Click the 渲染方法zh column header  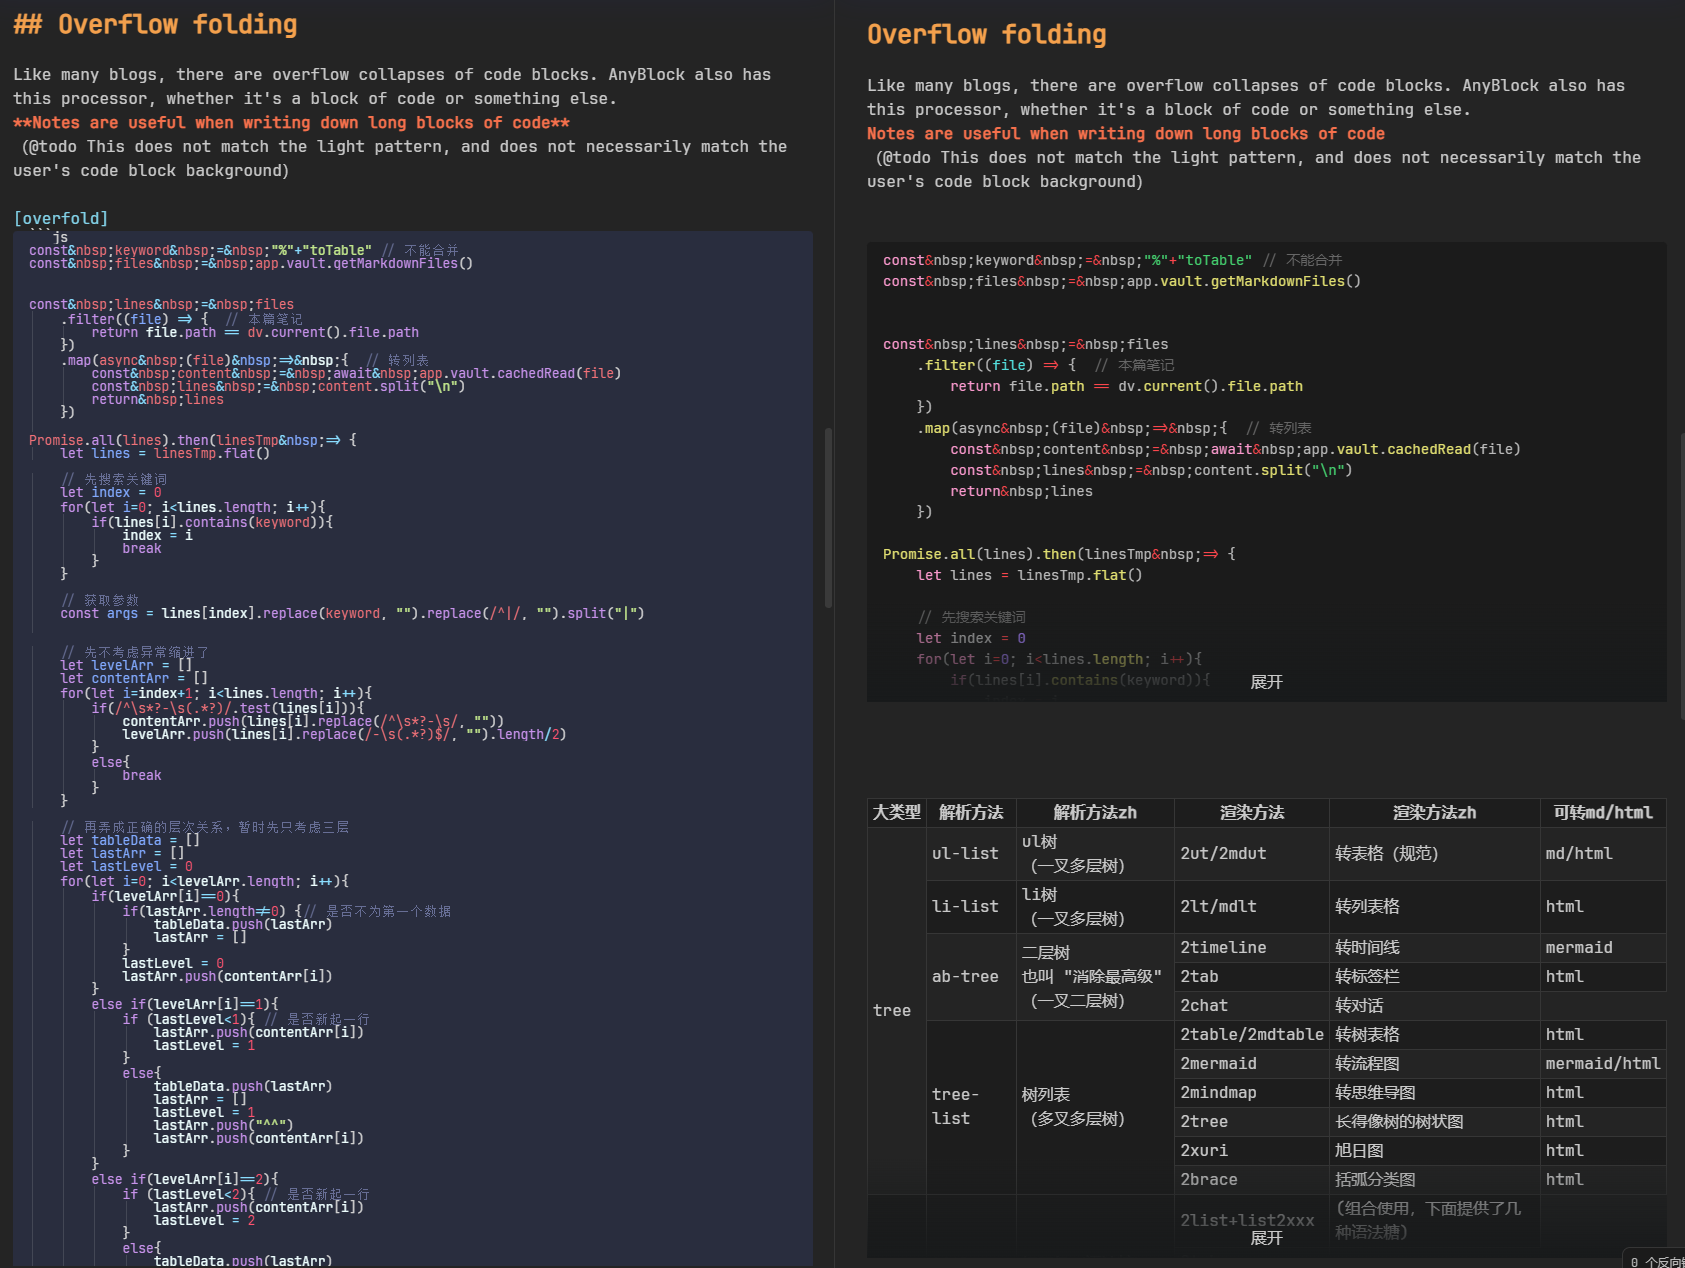click(1433, 813)
